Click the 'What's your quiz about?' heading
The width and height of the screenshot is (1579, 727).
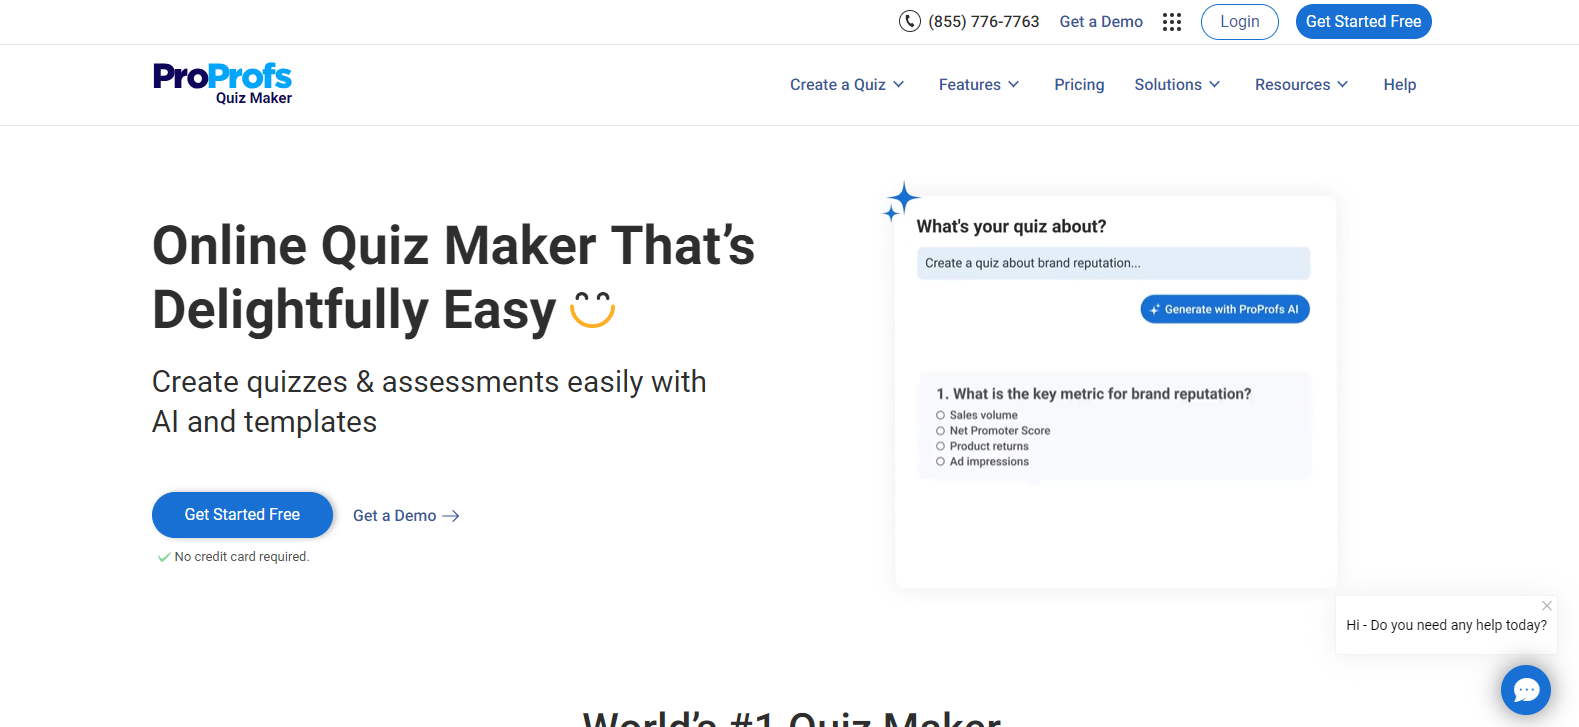[x=1011, y=227]
